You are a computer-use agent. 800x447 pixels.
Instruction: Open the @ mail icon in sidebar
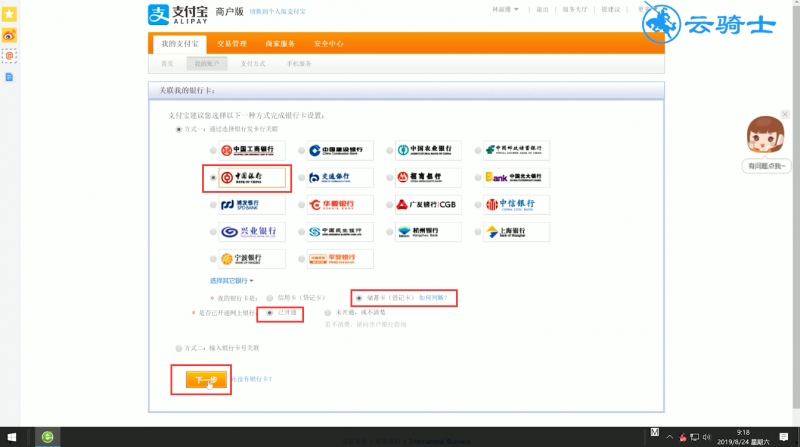(9, 56)
